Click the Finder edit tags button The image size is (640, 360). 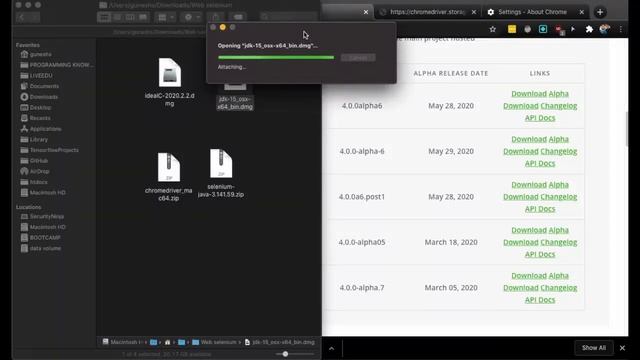[x=238, y=17]
